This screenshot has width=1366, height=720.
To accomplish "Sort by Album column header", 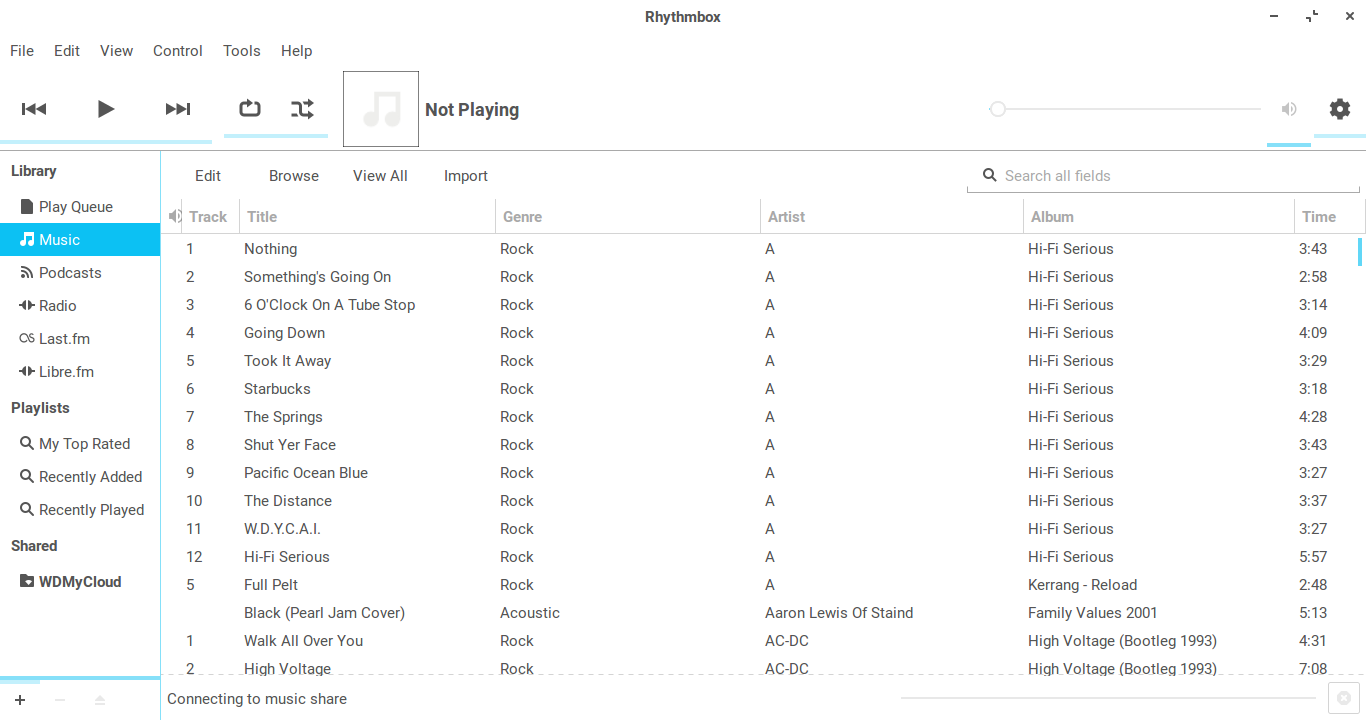I will 1158,217.
